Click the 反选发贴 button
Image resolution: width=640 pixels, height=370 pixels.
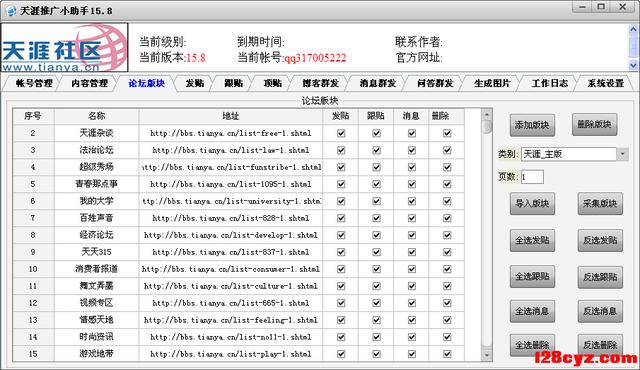tap(600, 240)
